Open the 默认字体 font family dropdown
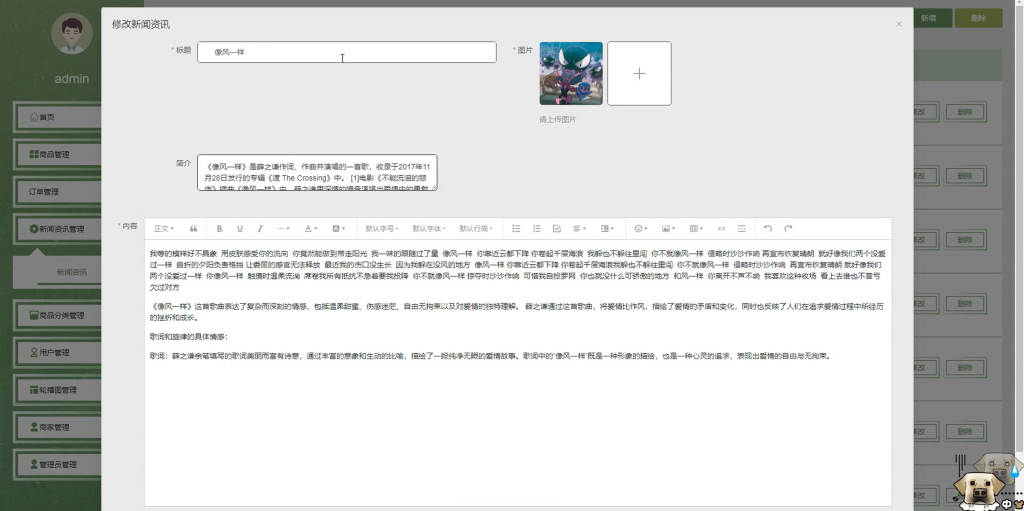Viewport: 1024px width, 511px height. (429, 229)
